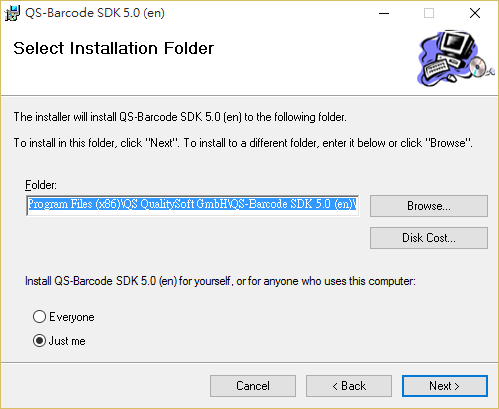Go Back to the previous step
The height and width of the screenshot is (409, 499).
pyautogui.click(x=349, y=386)
